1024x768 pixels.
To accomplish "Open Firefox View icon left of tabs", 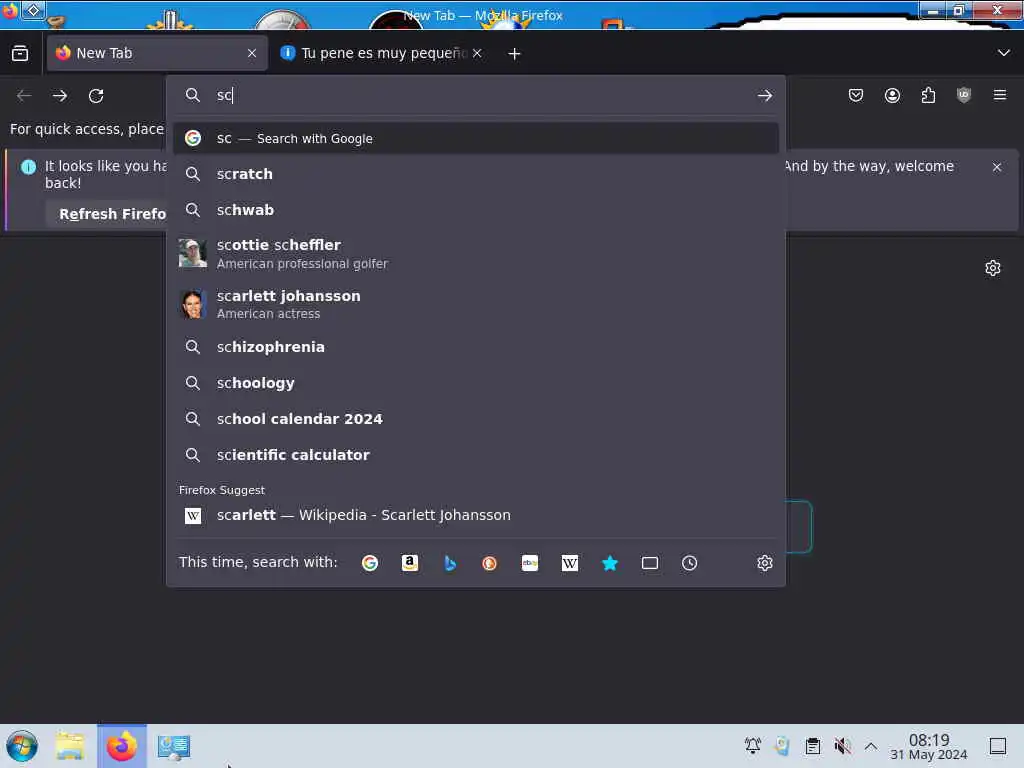I will [20, 54].
